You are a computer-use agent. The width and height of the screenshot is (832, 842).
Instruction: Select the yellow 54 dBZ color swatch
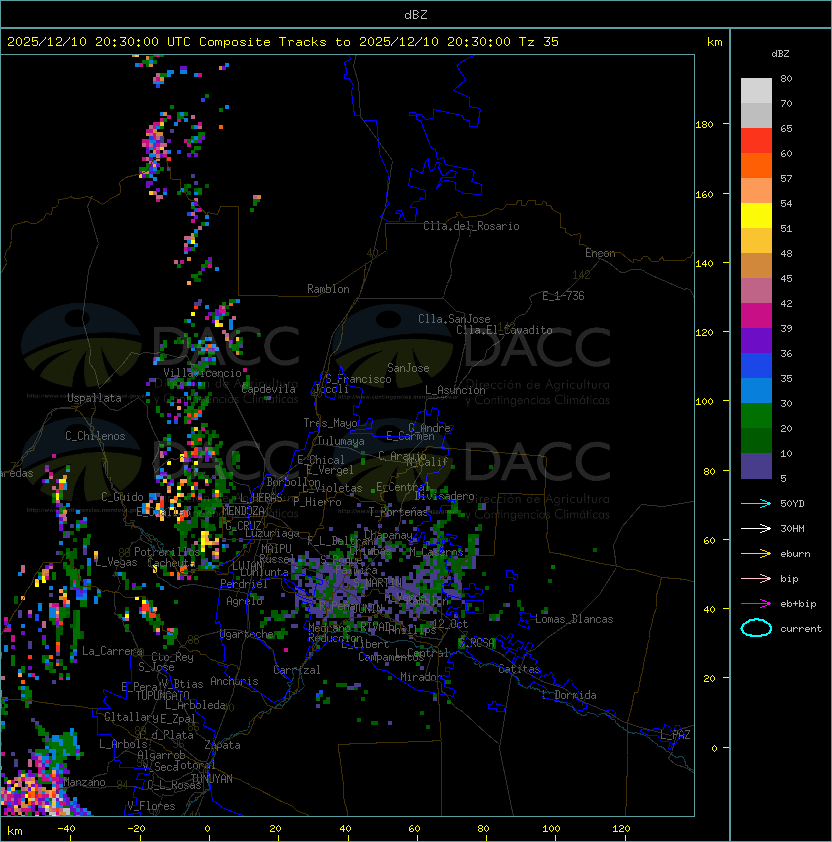pos(756,215)
